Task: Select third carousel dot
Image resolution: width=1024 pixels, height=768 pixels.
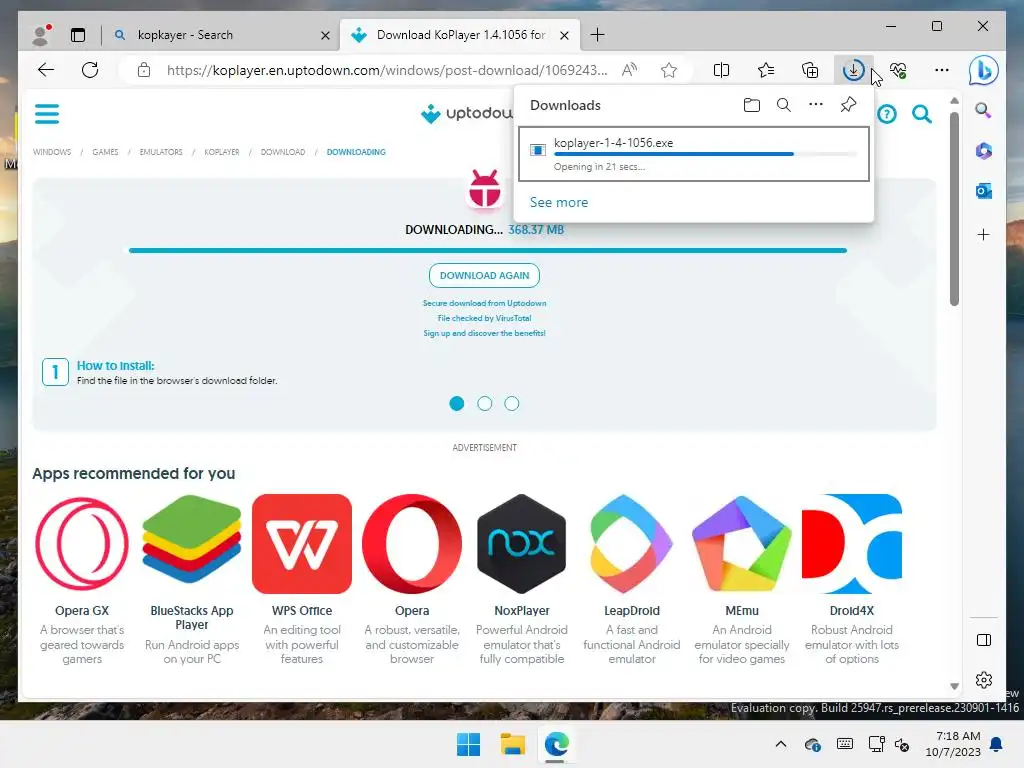Action: pos(511,404)
